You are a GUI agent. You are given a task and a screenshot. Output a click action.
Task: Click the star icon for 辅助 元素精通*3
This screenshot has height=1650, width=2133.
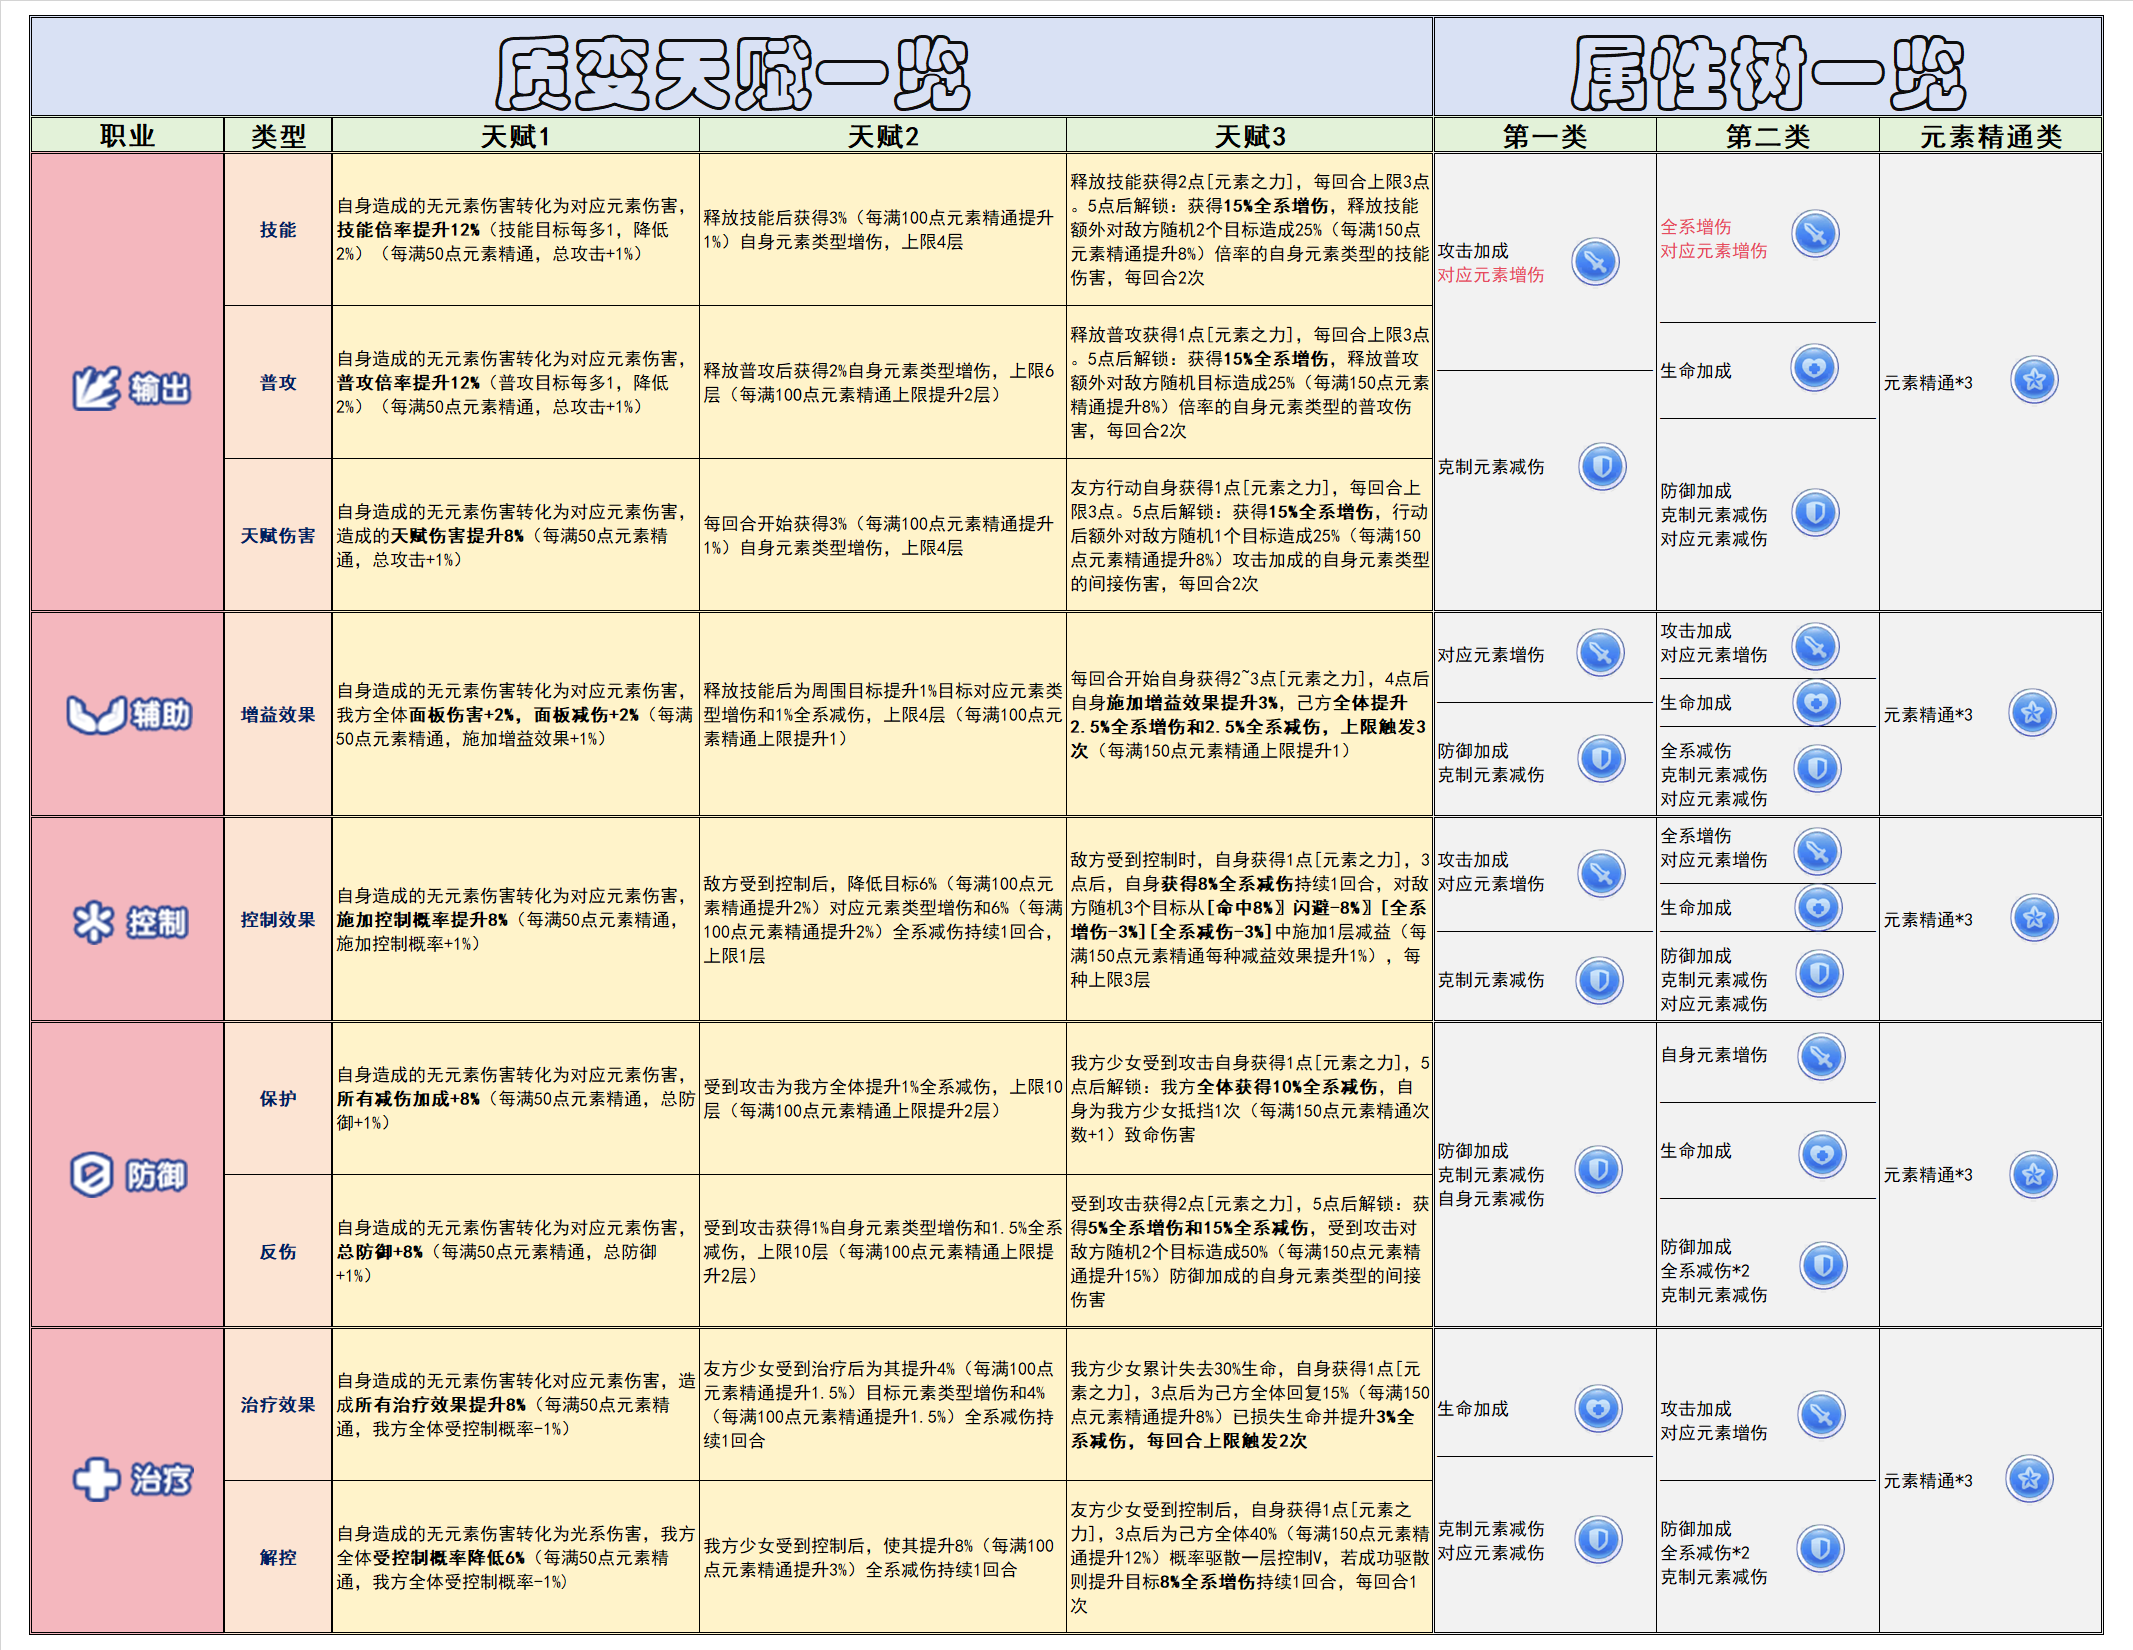click(x=2033, y=712)
